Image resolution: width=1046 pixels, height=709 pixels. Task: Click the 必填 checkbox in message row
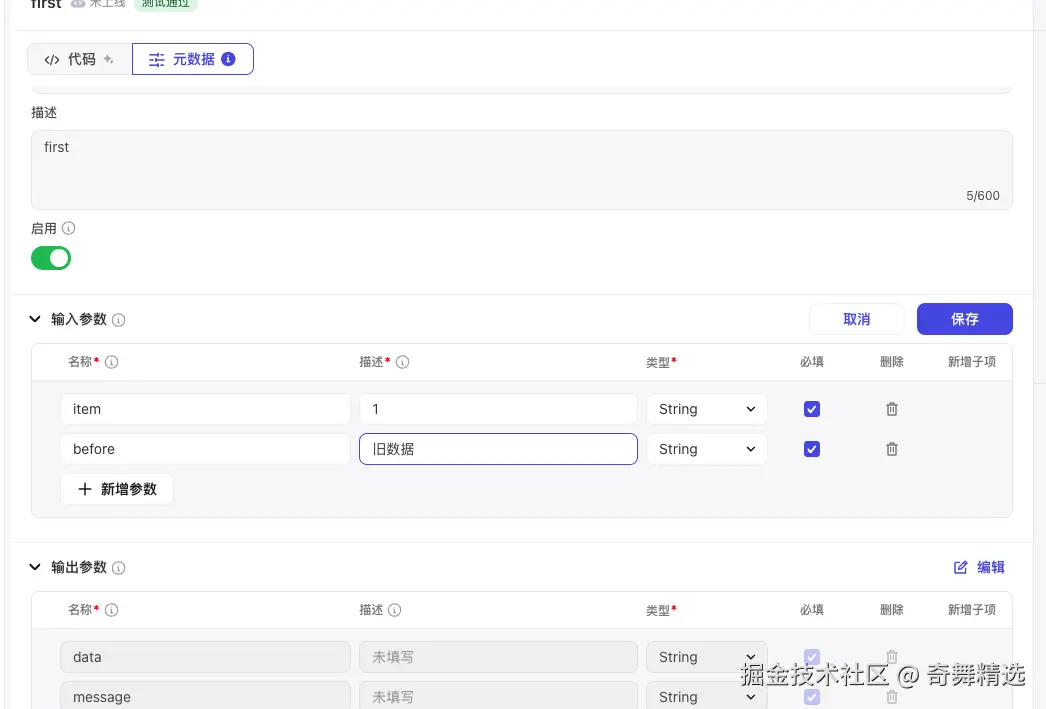[x=812, y=697]
